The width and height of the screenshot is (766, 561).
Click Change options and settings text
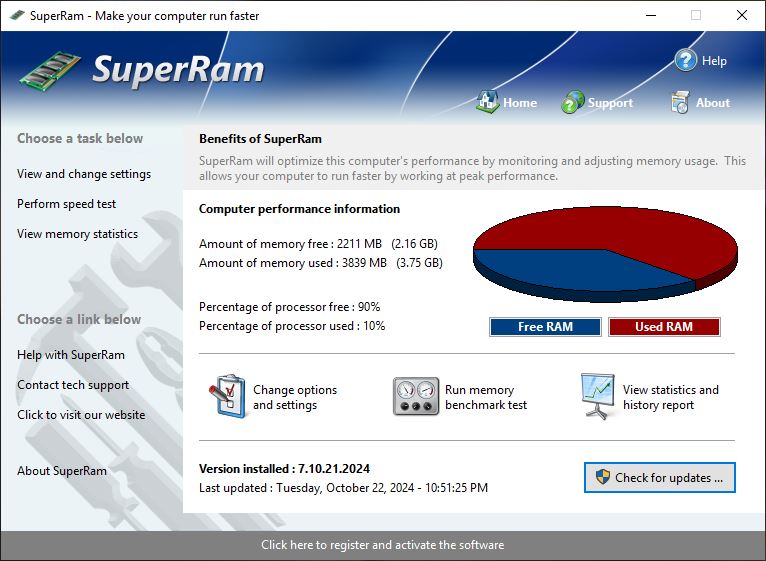[x=295, y=397]
